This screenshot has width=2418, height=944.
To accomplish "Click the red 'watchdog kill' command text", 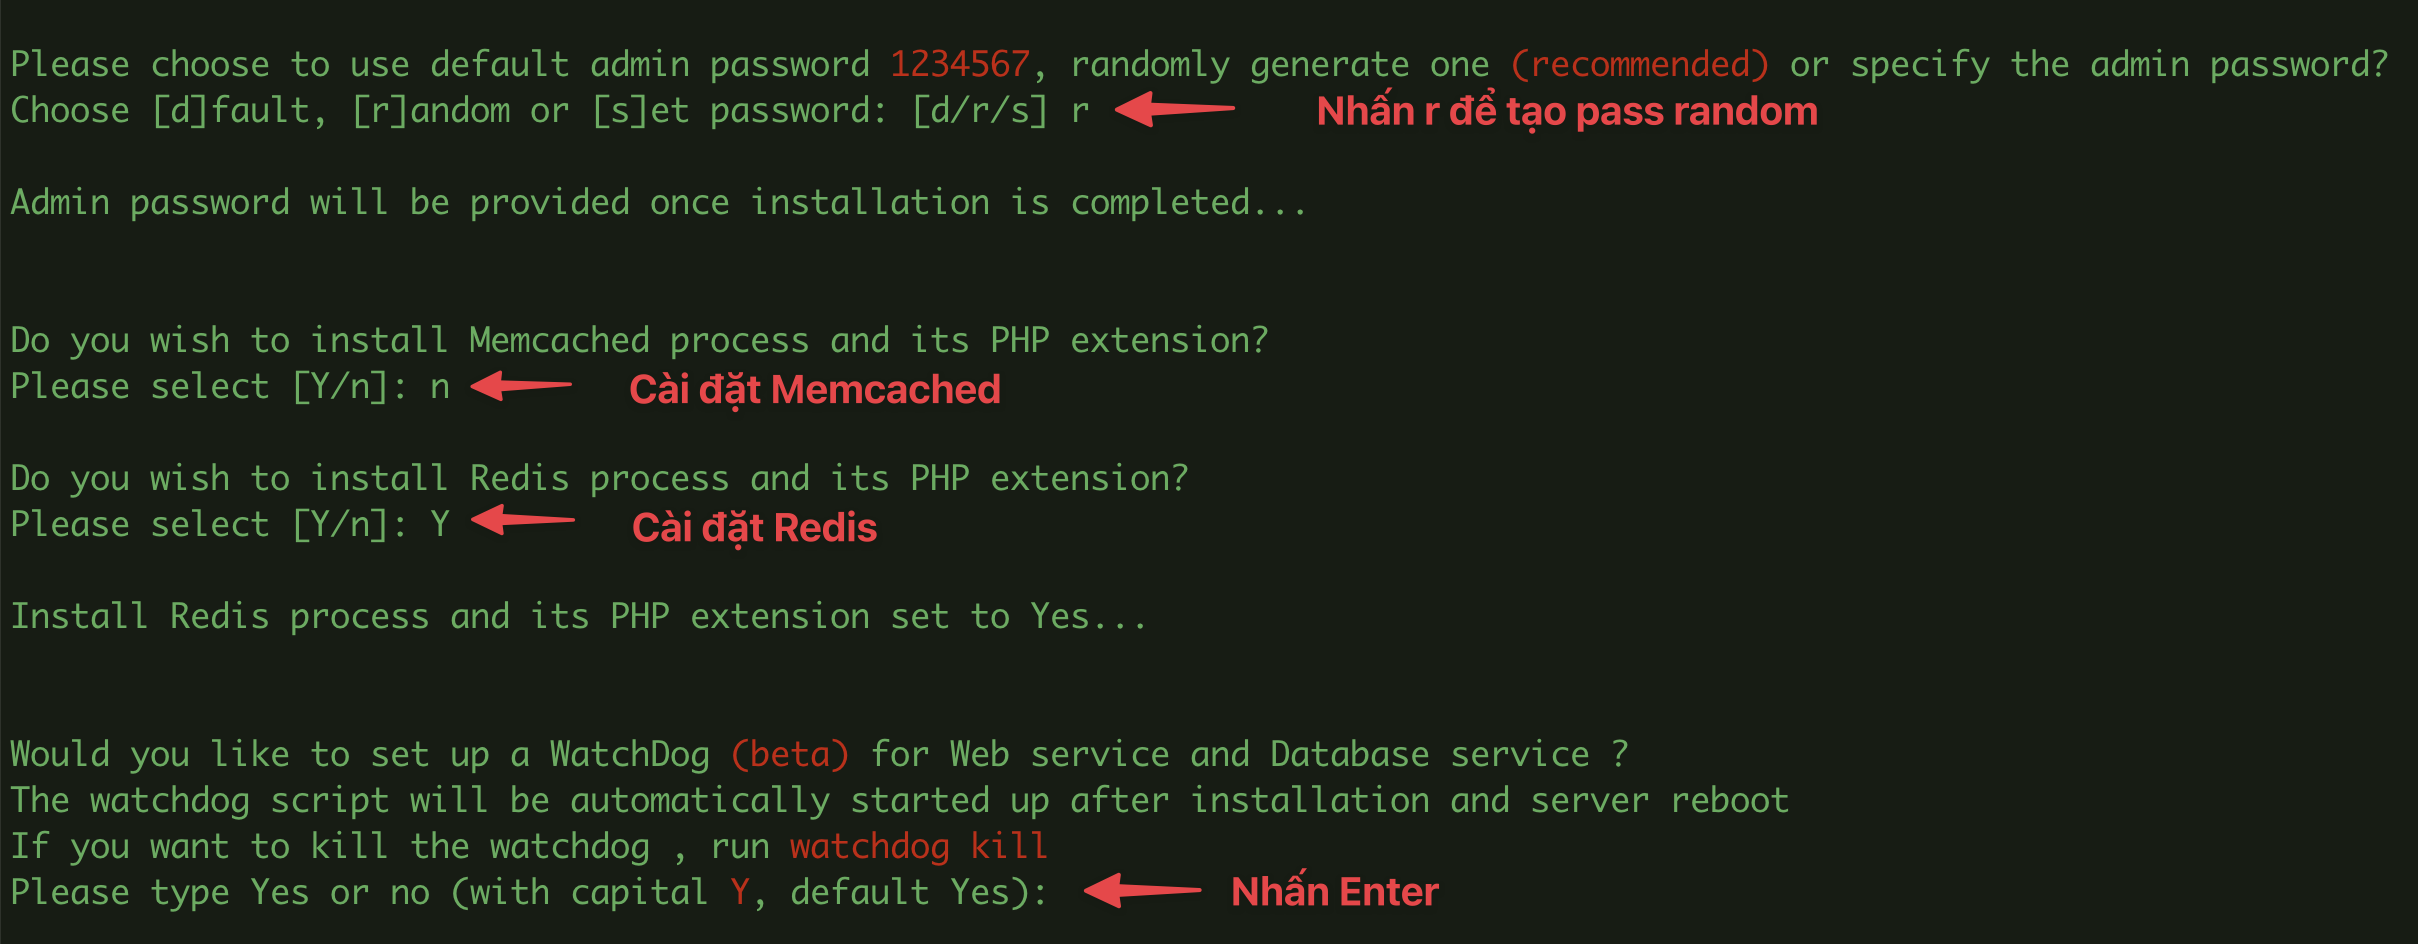I will [x=919, y=847].
